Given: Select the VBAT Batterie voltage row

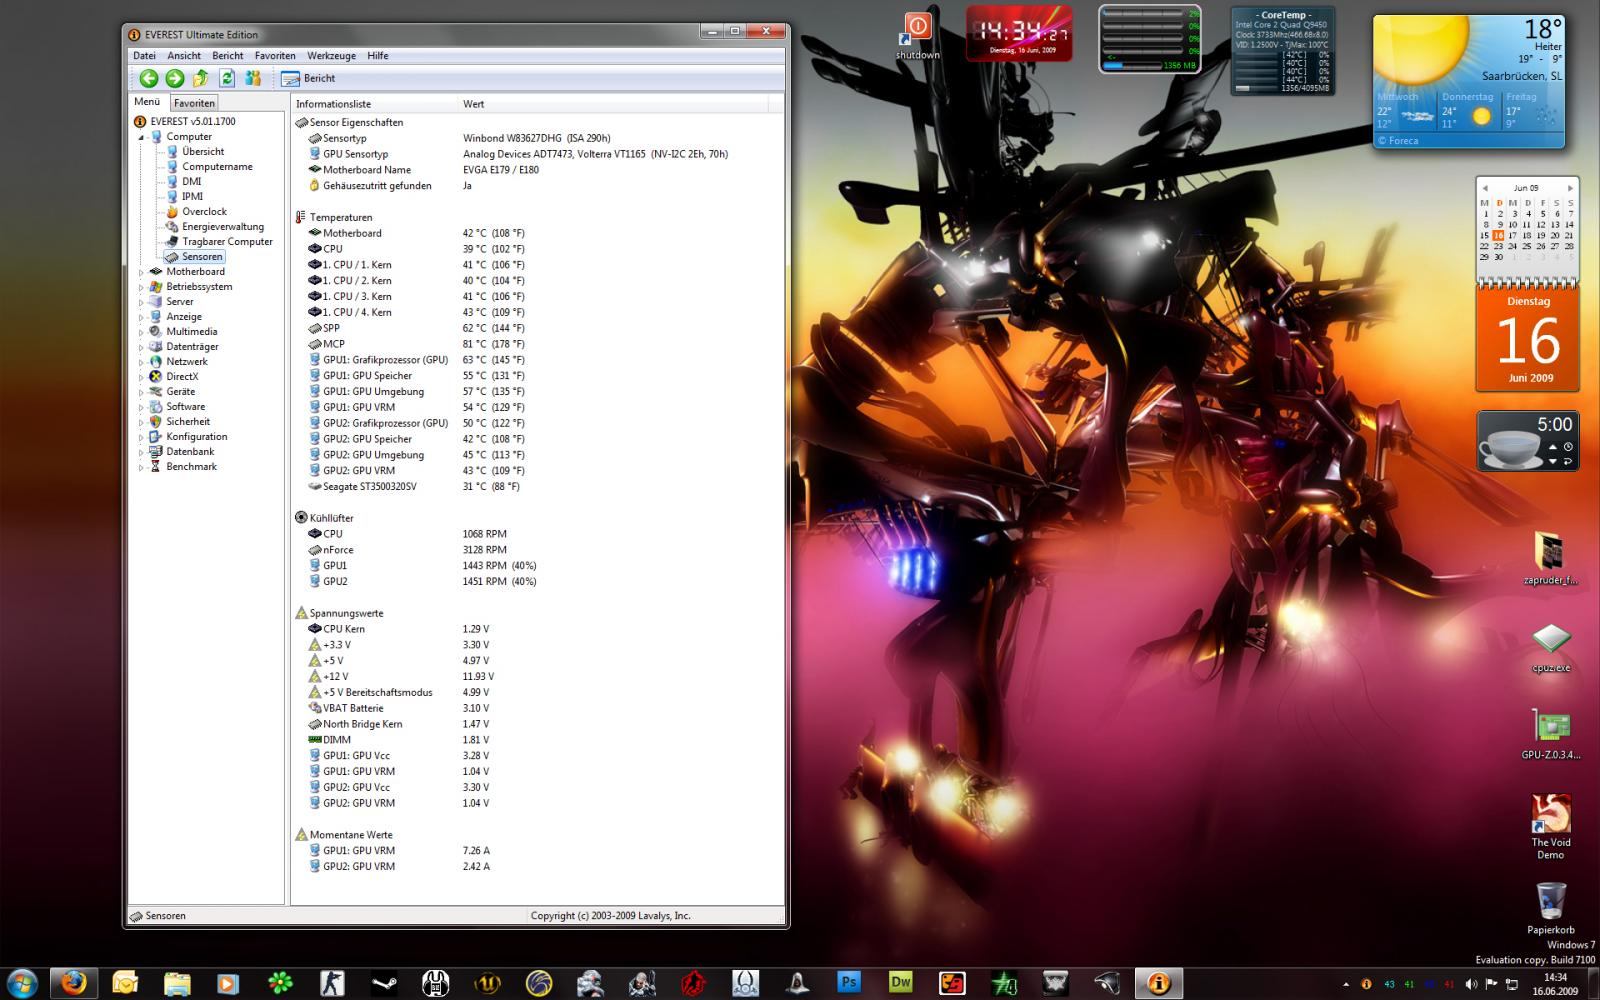Looking at the screenshot, I should (x=536, y=708).
